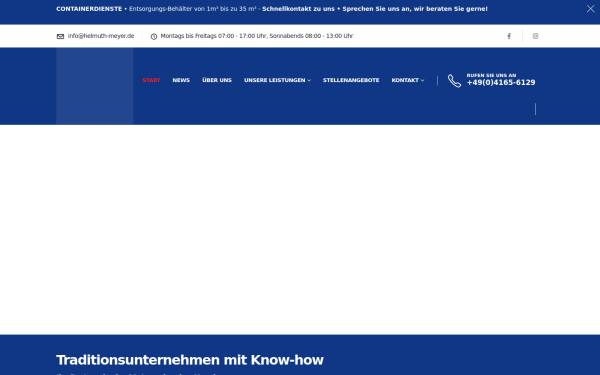Viewport: 600px width, 375px height.
Task: Open the ÜBER UNS page
Action: (217, 80)
